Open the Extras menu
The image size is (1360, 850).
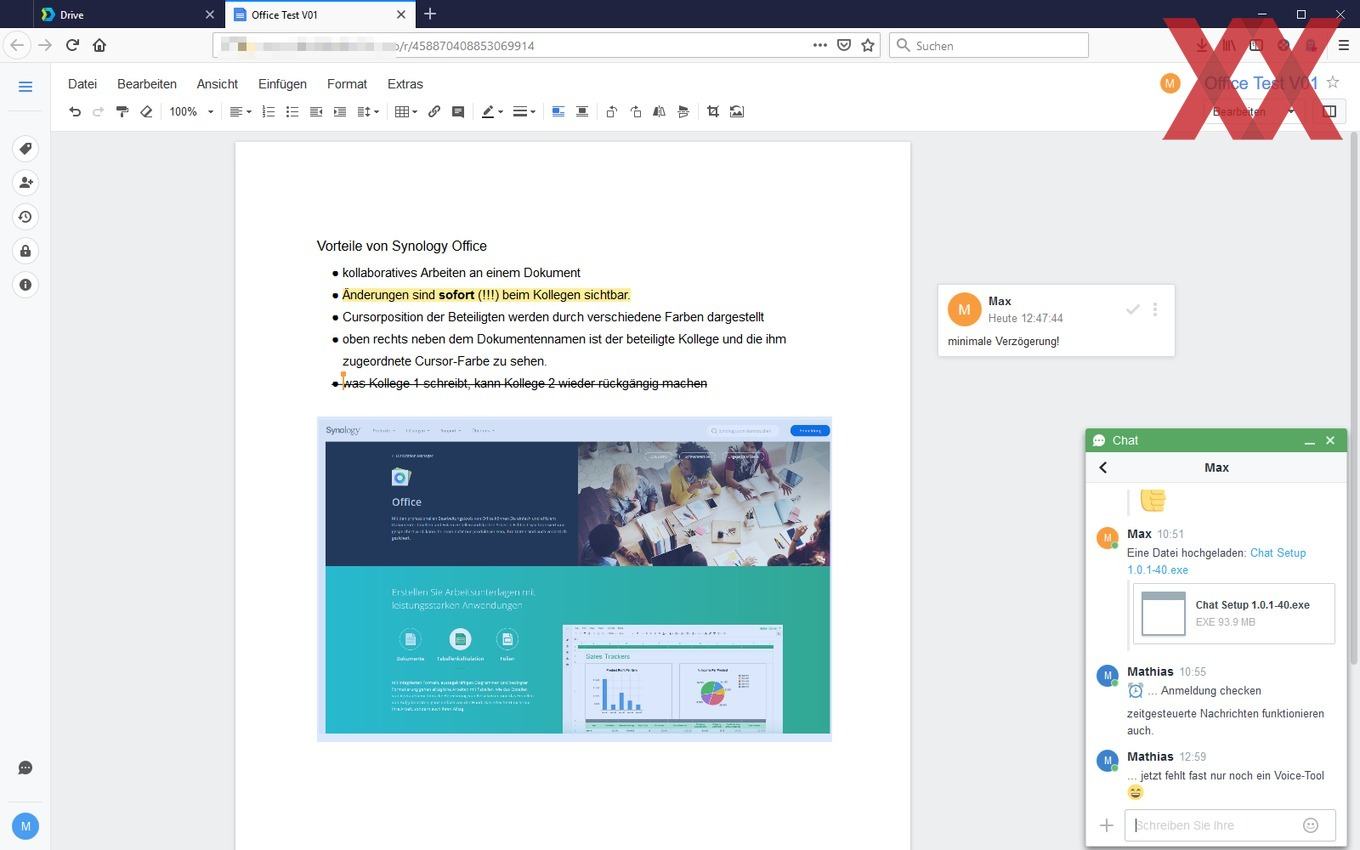(x=405, y=84)
